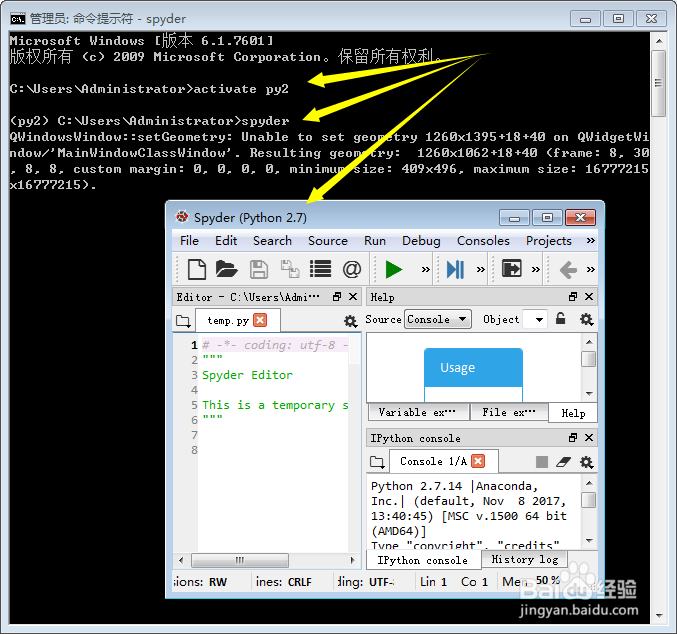Expand chevron after maximize pane icon

[536, 270]
